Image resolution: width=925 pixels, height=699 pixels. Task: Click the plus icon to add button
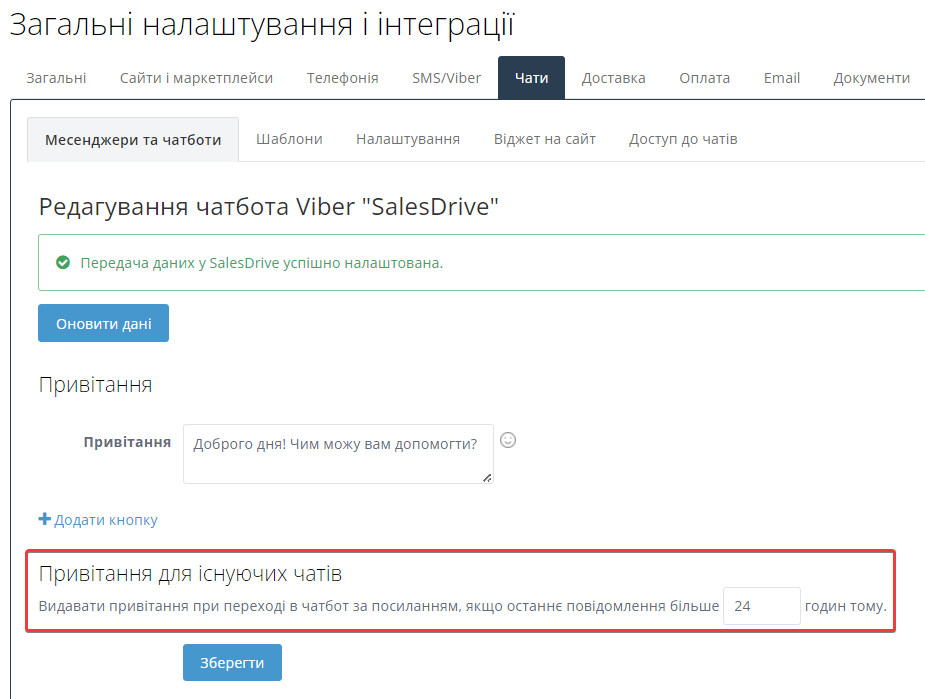pyautogui.click(x=44, y=520)
